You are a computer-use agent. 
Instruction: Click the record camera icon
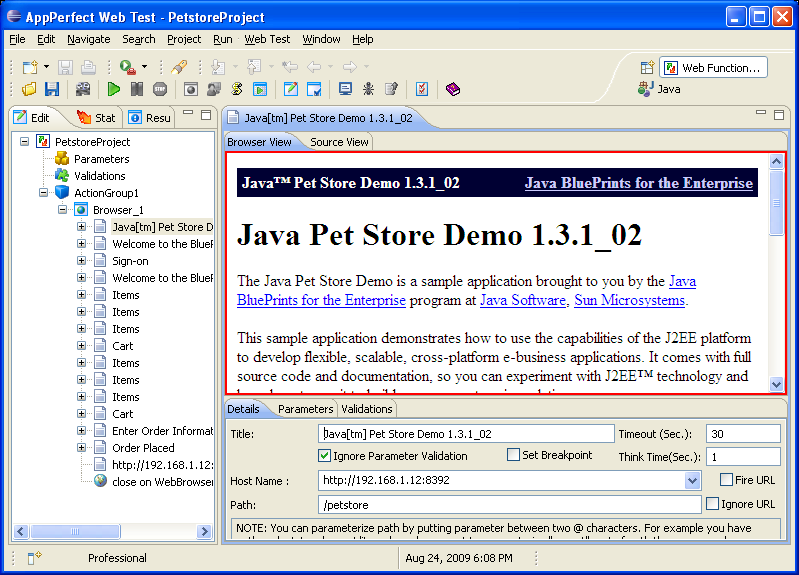pyautogui.click(x=83, y=89)
